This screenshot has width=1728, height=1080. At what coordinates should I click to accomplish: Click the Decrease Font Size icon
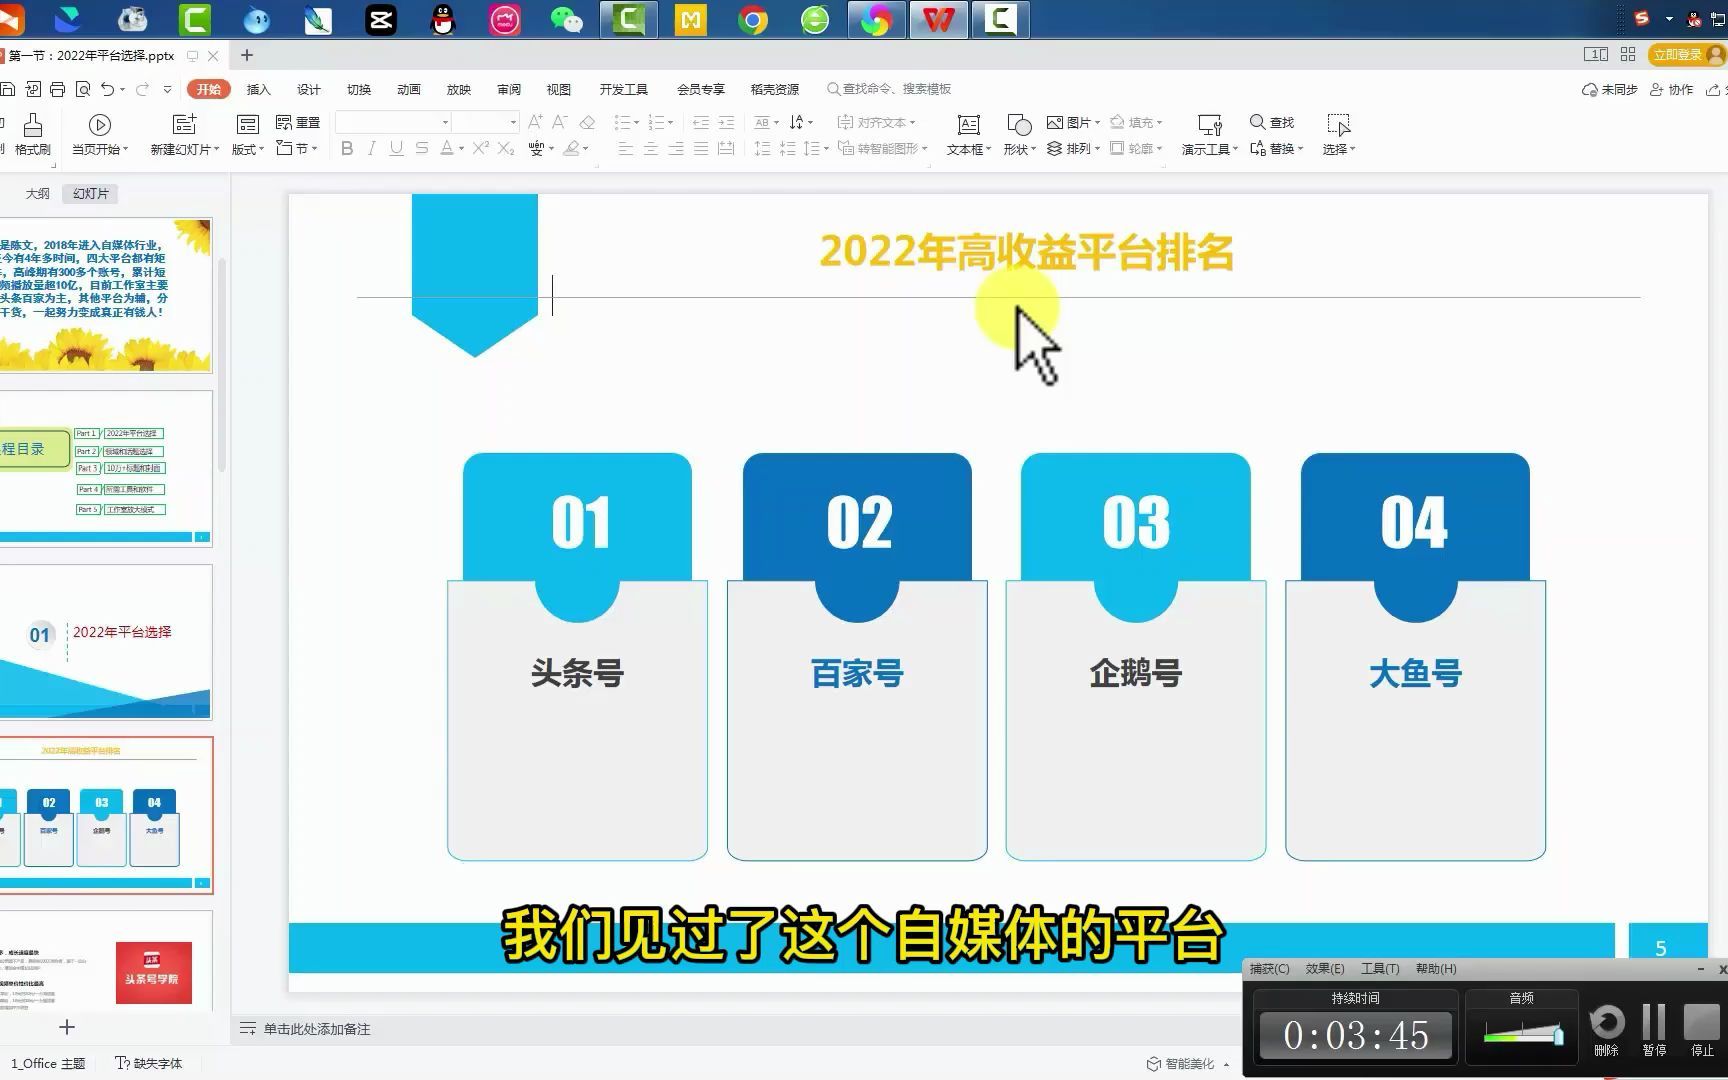click(x=560, y=122)
